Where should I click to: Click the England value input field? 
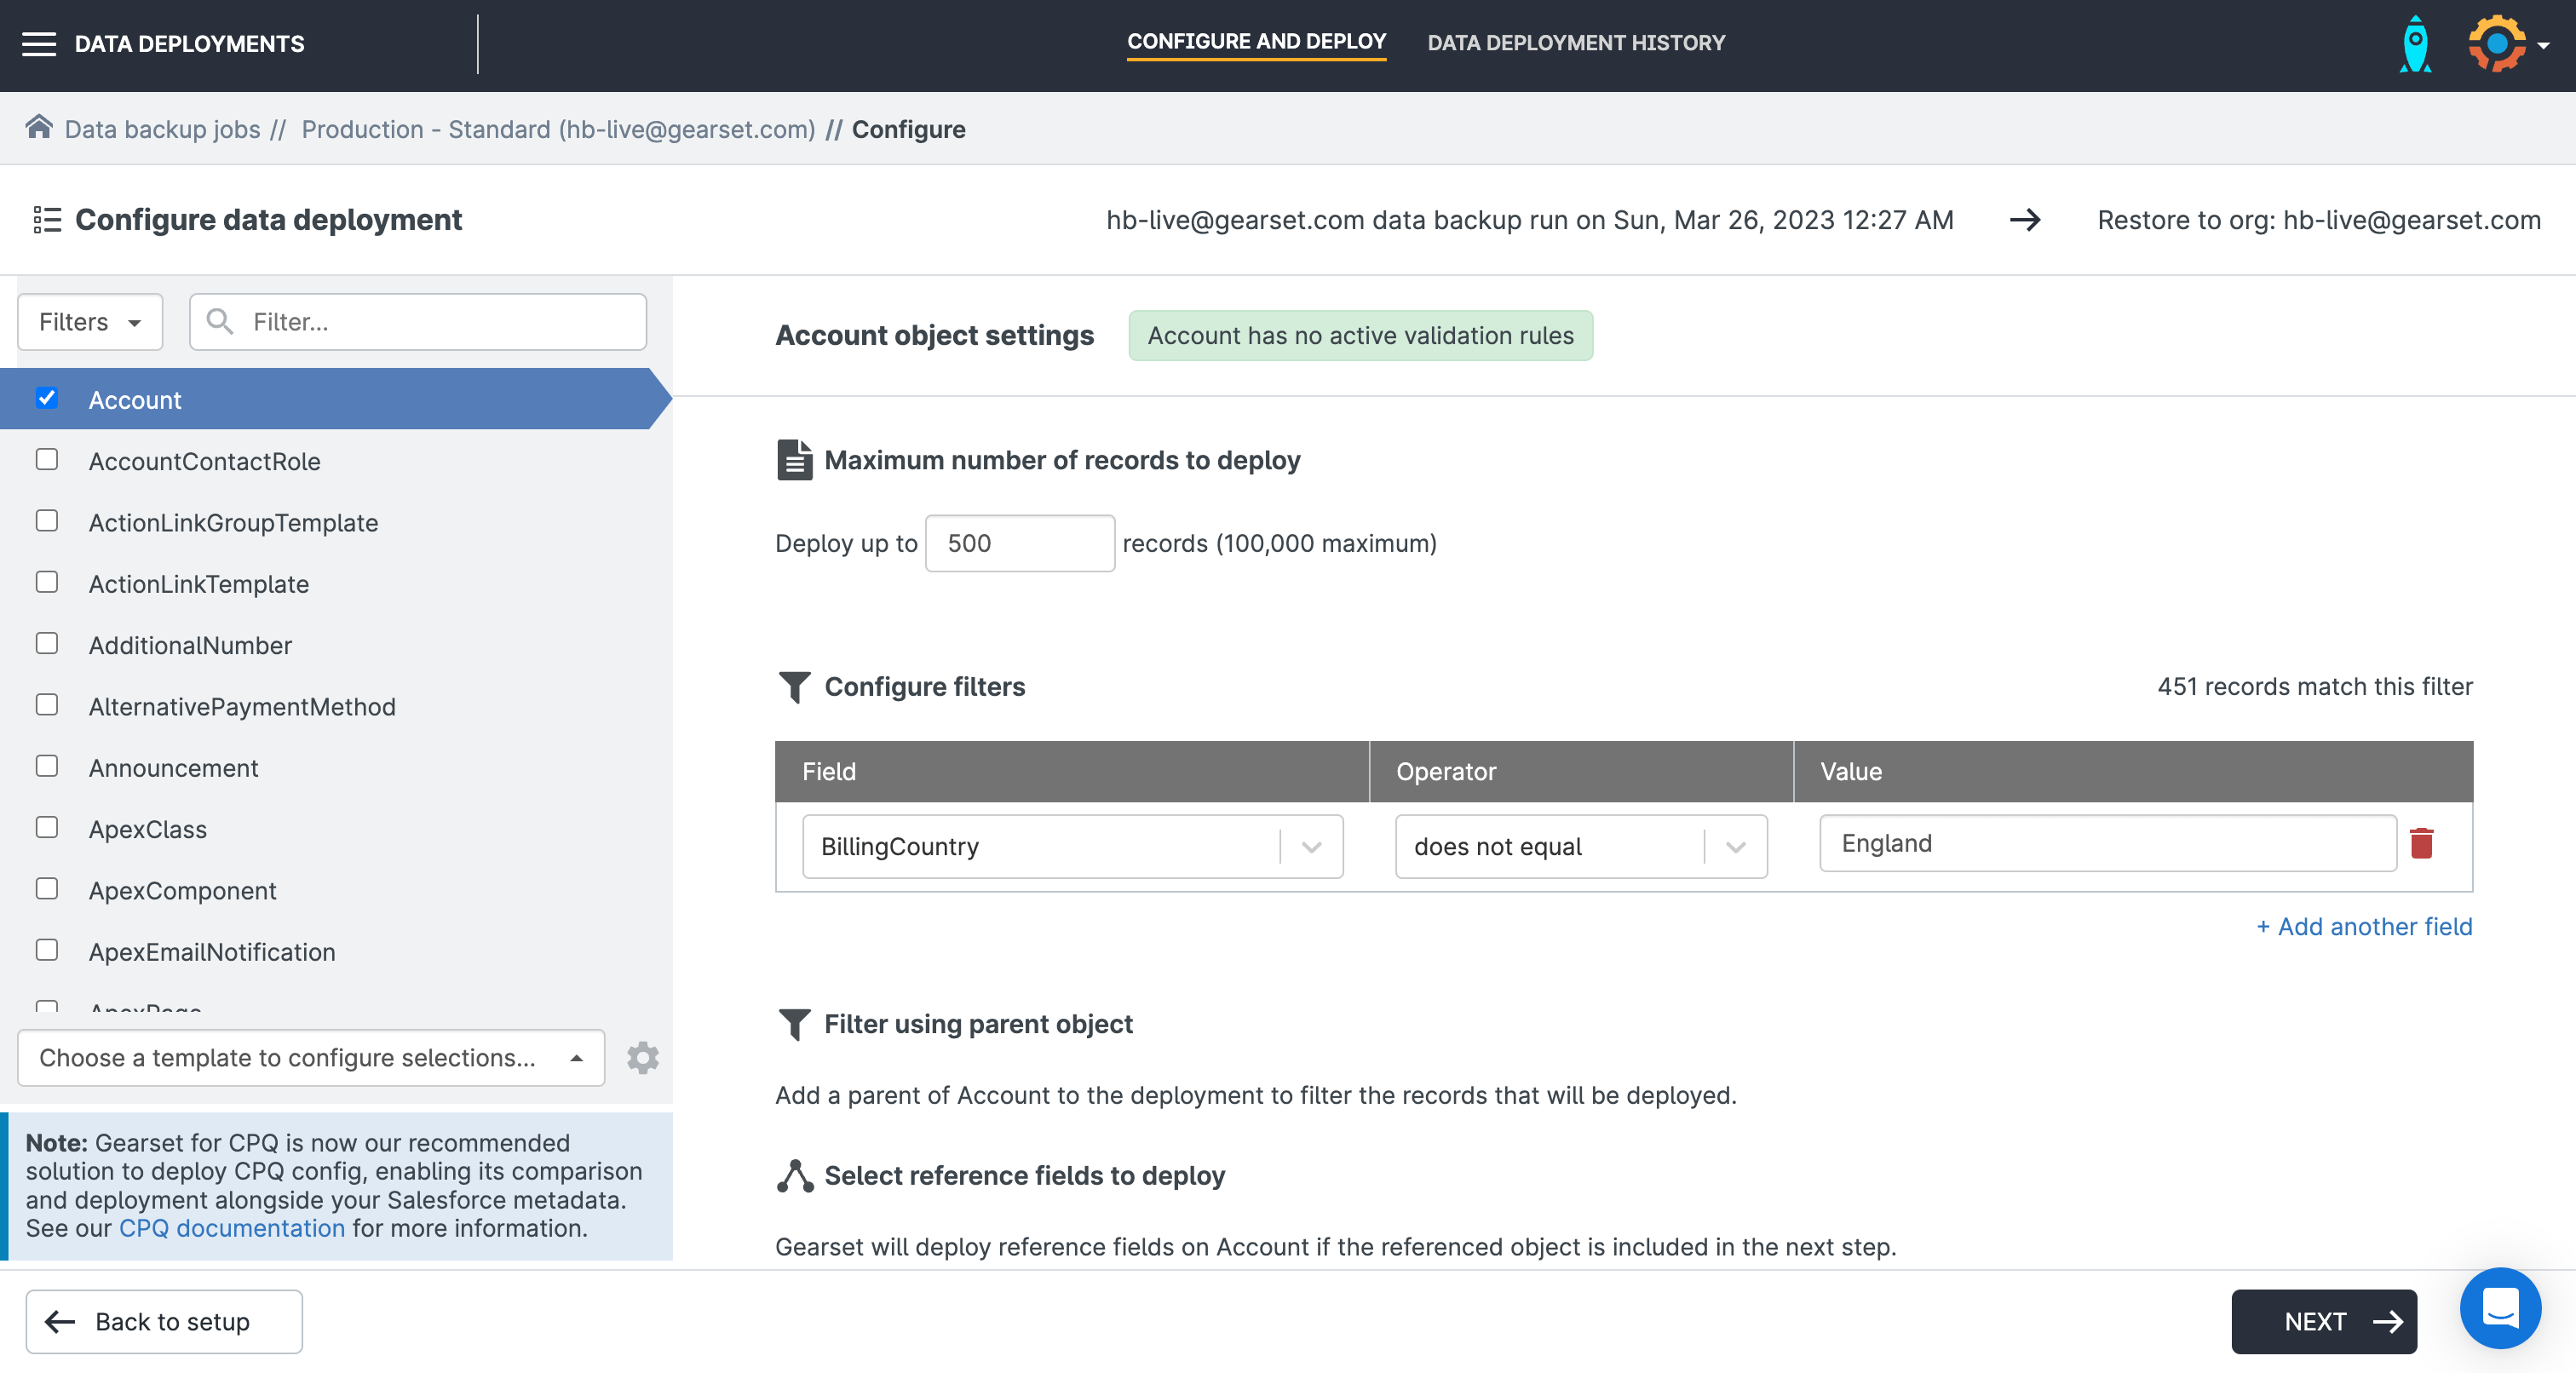2107,843
